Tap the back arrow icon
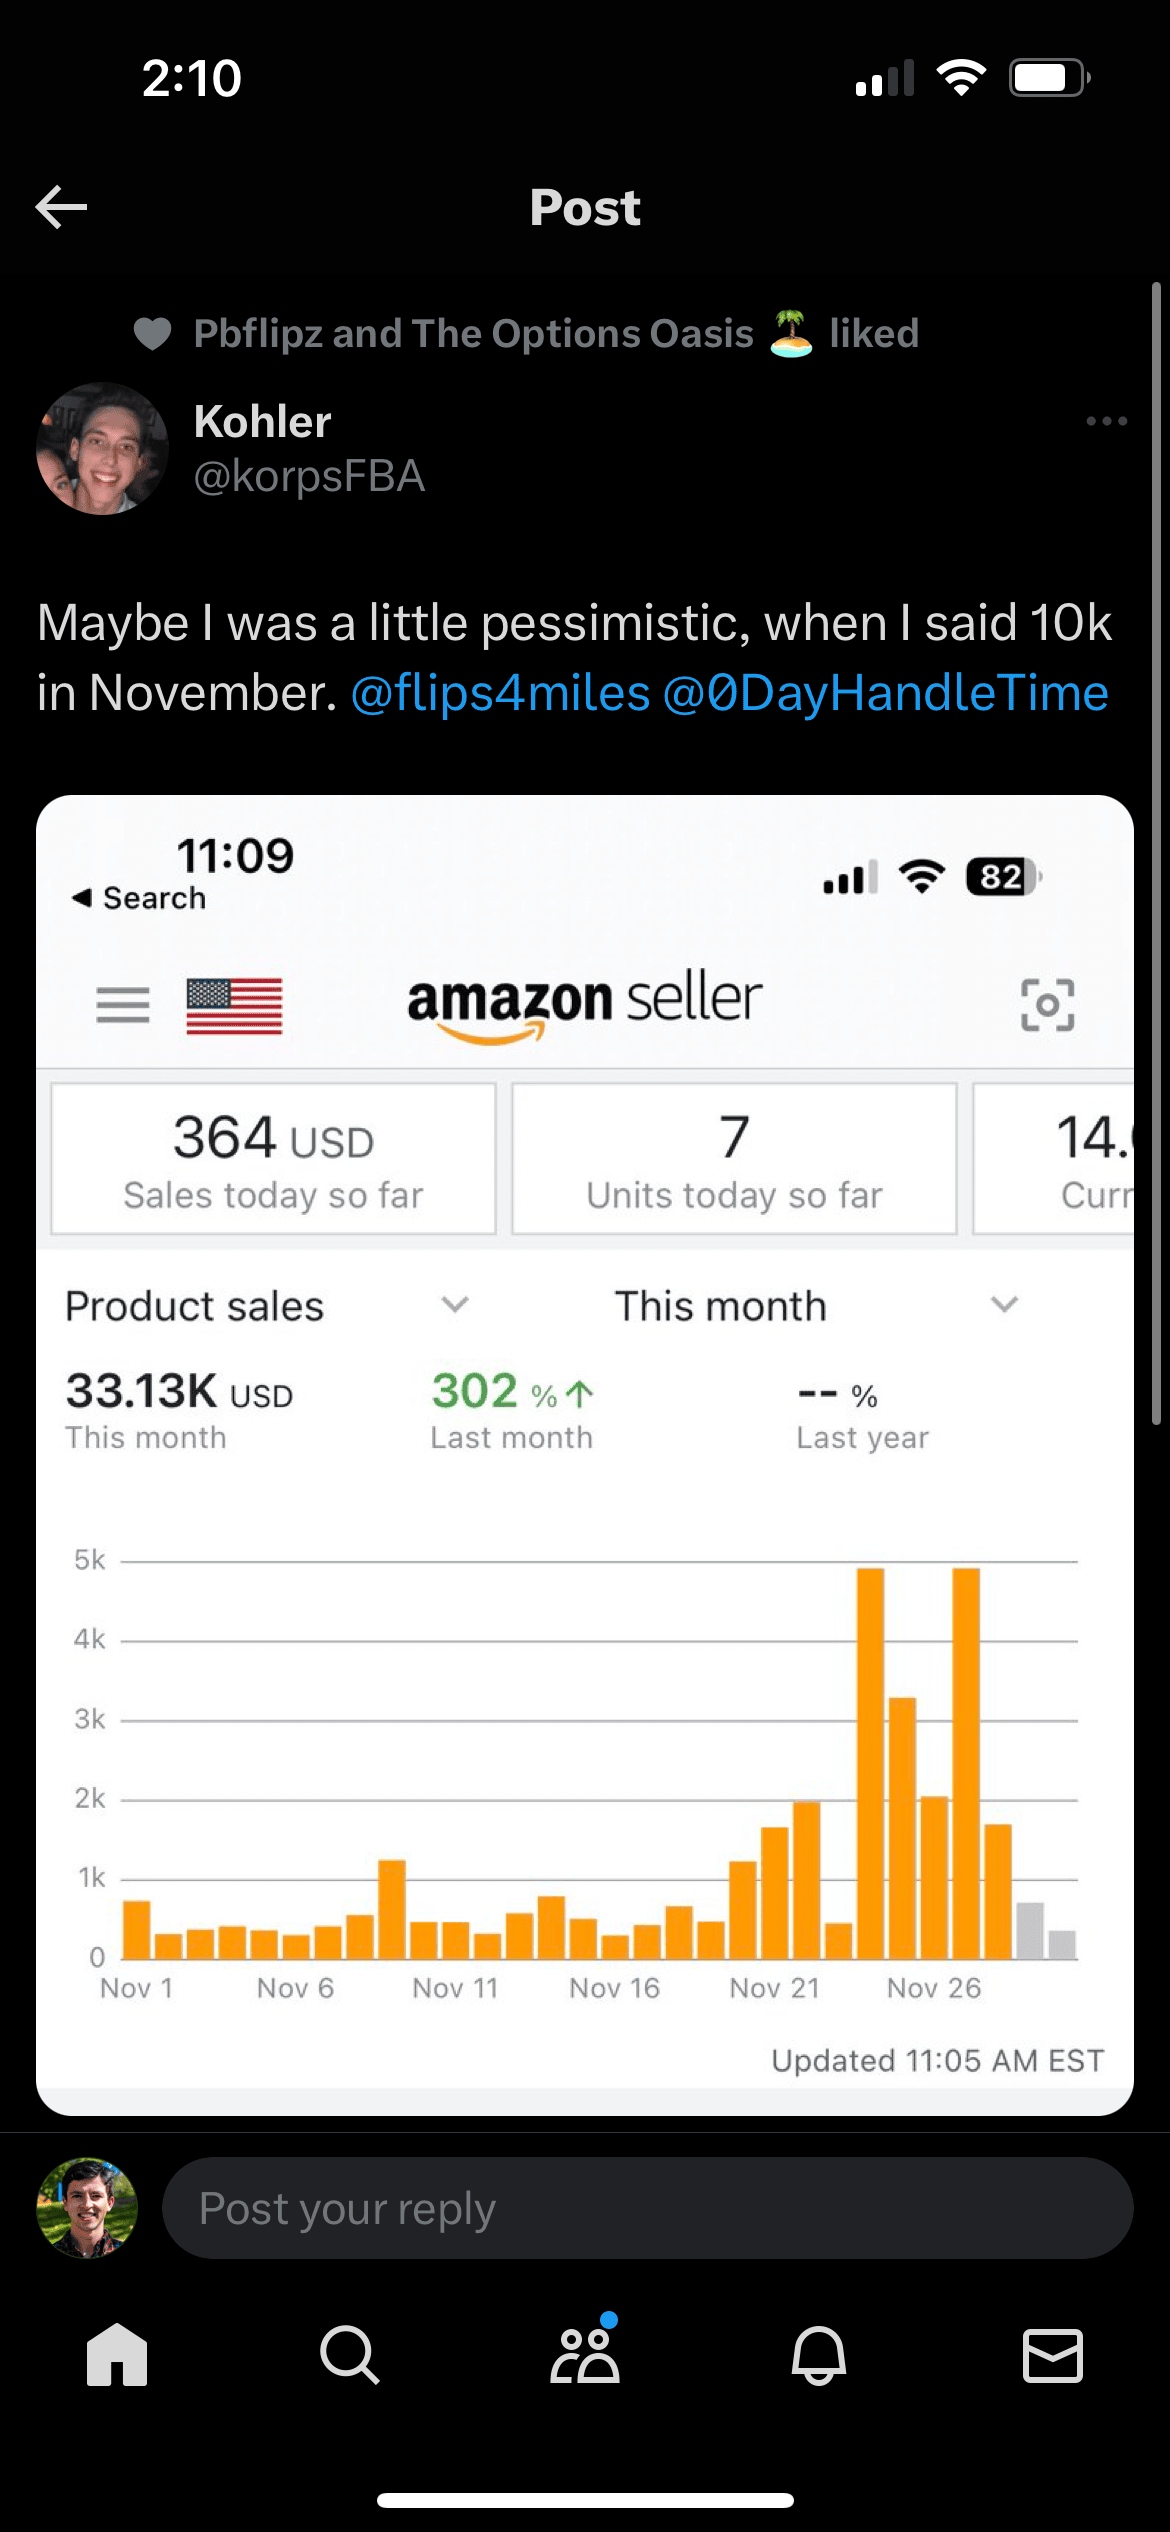 pos(62,207)
